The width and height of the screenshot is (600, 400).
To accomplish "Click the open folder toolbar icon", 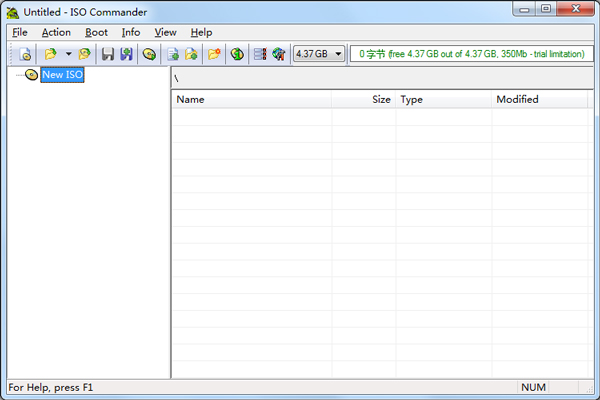I will tap(51, 54).
